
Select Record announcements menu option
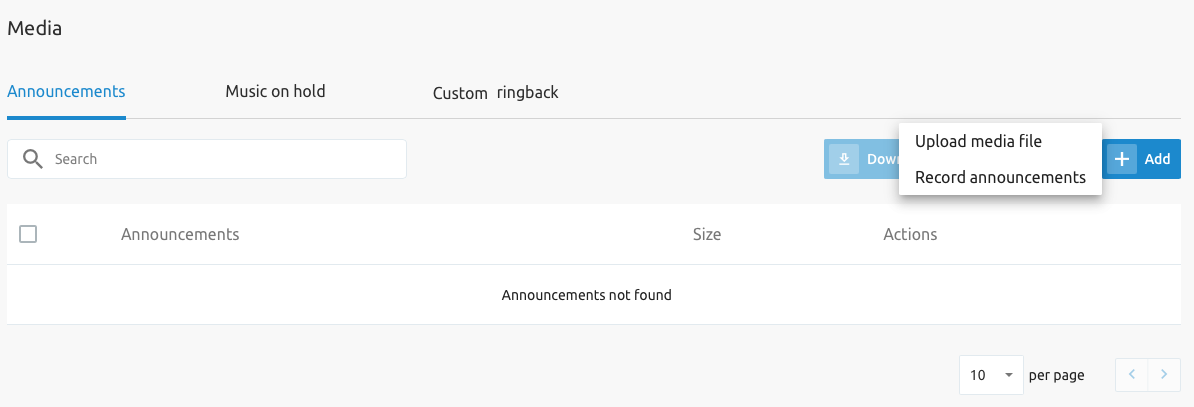[x=1000, y=178]
